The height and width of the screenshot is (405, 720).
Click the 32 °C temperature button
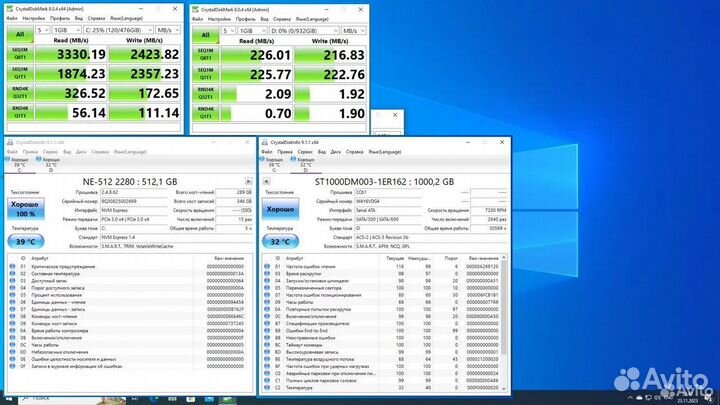point(280,242)
